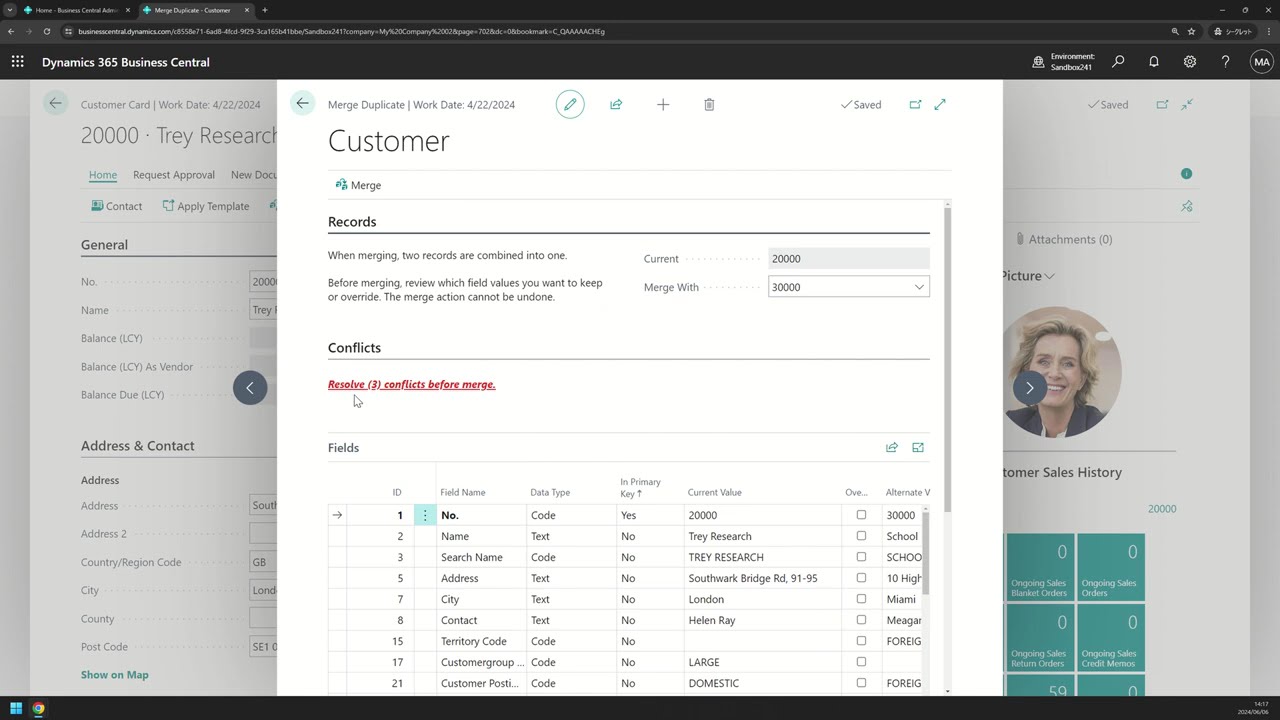This screenshot has height=720, width=1280.
Task: Maximize the Fields part icon
Action: click(918, 447)
